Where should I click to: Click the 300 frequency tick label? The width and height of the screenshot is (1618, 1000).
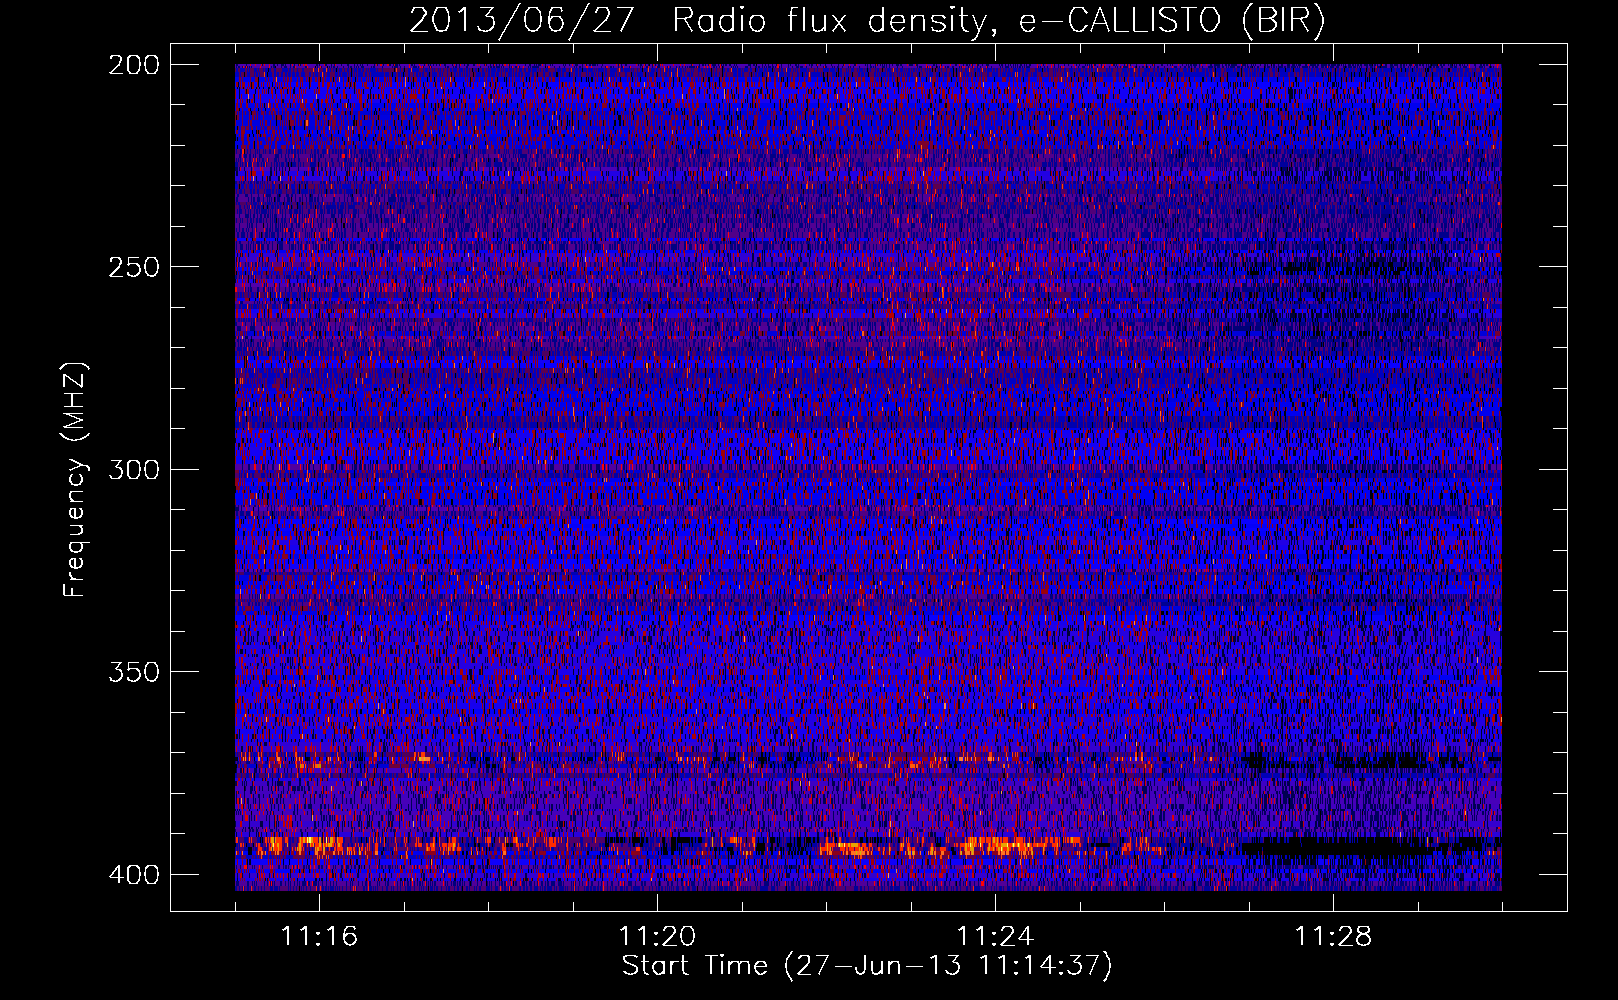[133, 470]
